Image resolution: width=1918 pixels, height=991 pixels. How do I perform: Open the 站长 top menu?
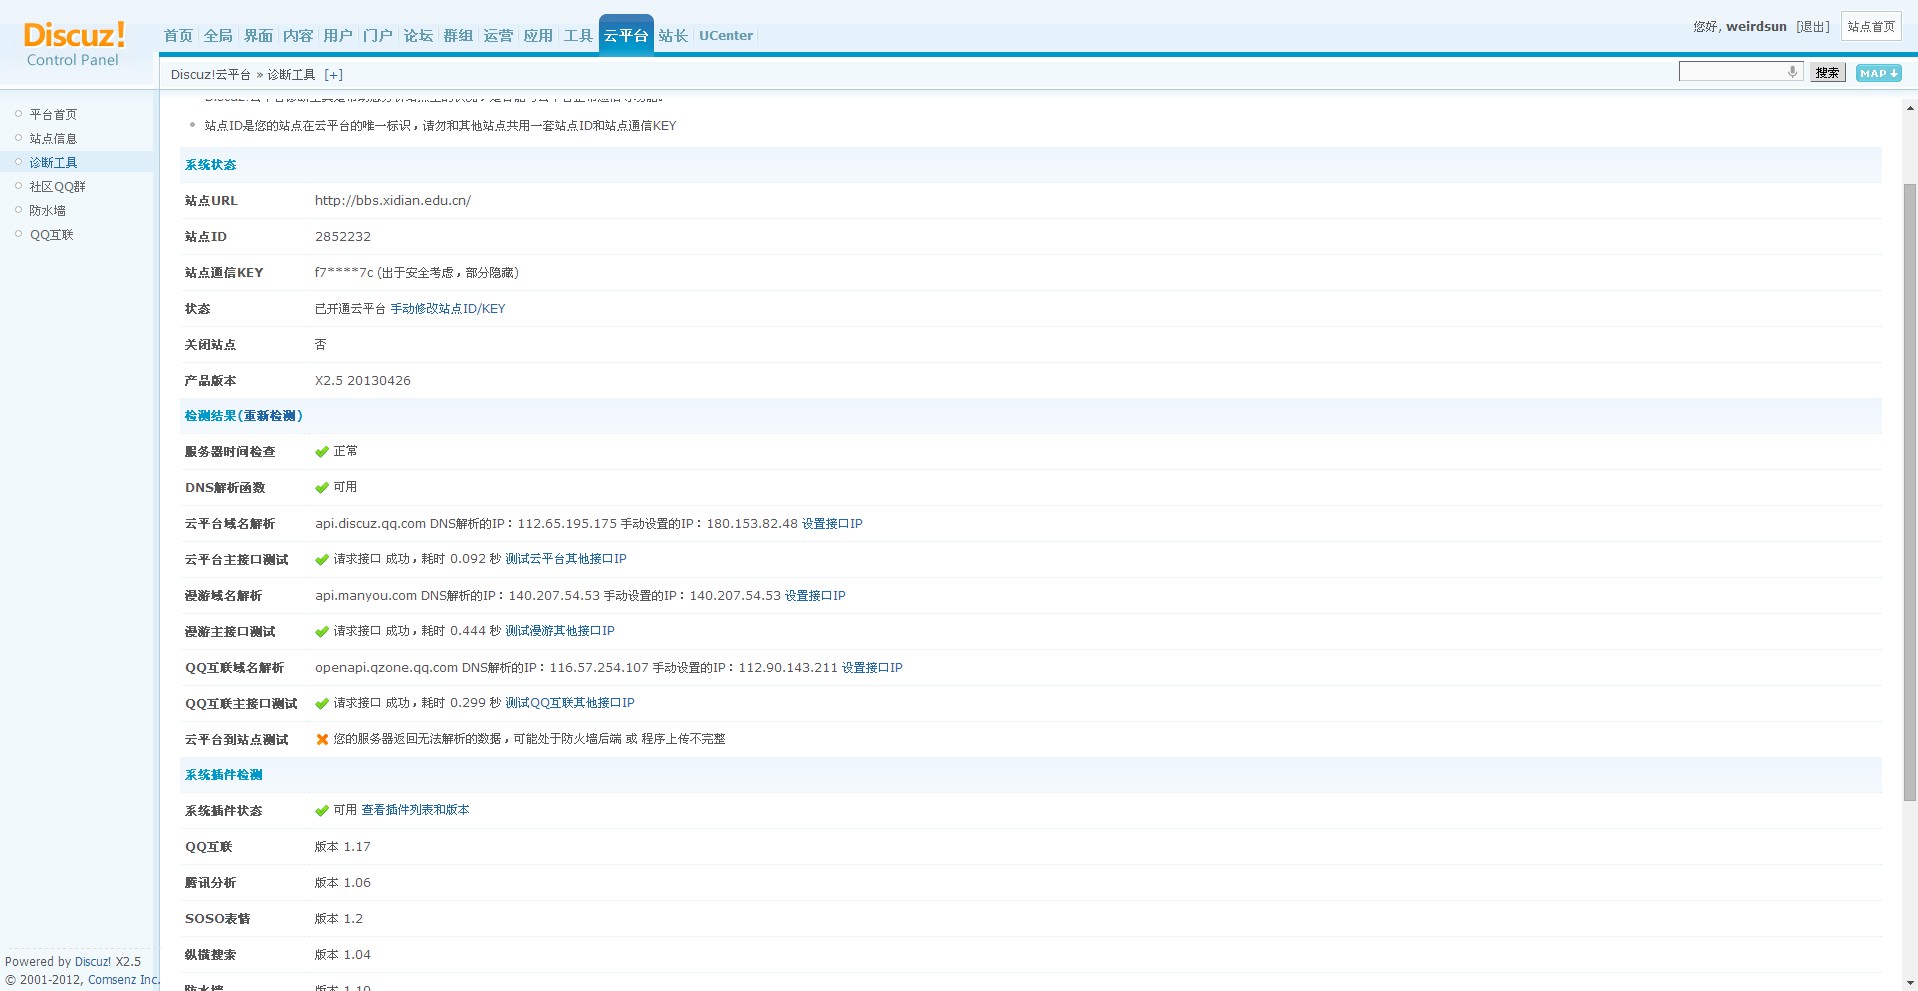pyautogui.click(x=673, y=36)
